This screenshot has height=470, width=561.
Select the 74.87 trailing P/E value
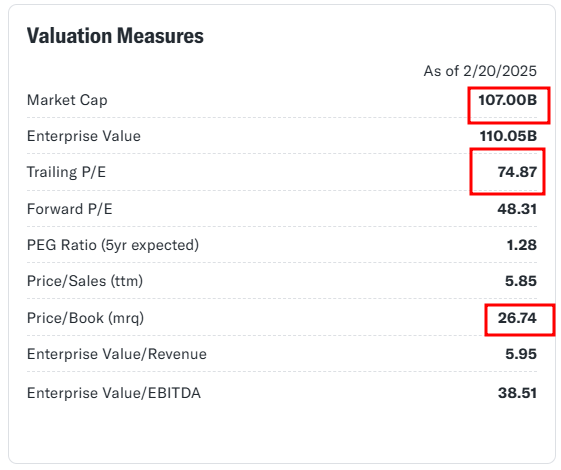point(517,172)
